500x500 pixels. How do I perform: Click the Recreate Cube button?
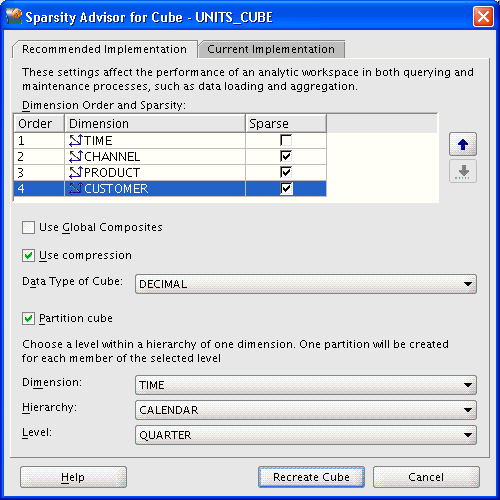point(311,477)
